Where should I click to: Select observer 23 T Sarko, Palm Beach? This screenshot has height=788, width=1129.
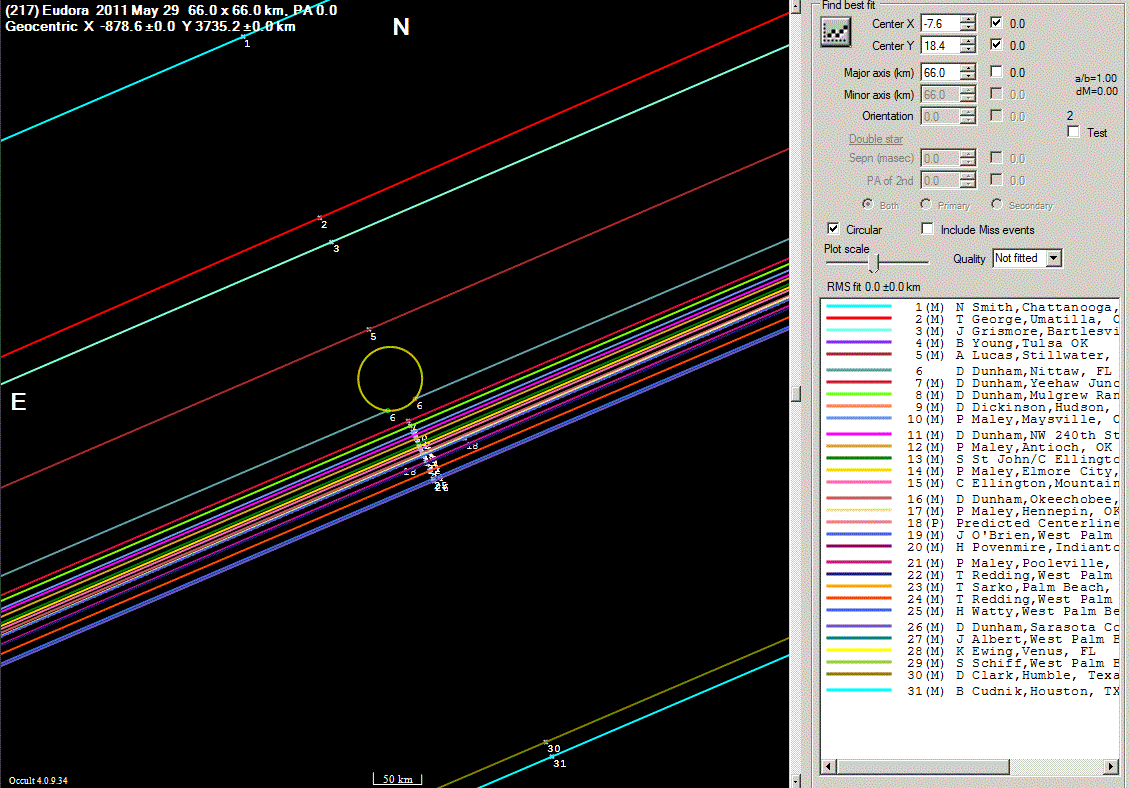971,587
